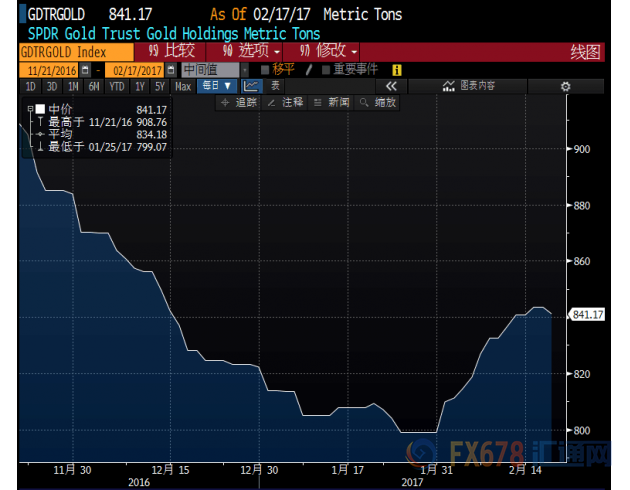The width and height of the screenshot is (630, 490).
Task: Open the 选项 options dropdown menu
Action: point(251,51)
